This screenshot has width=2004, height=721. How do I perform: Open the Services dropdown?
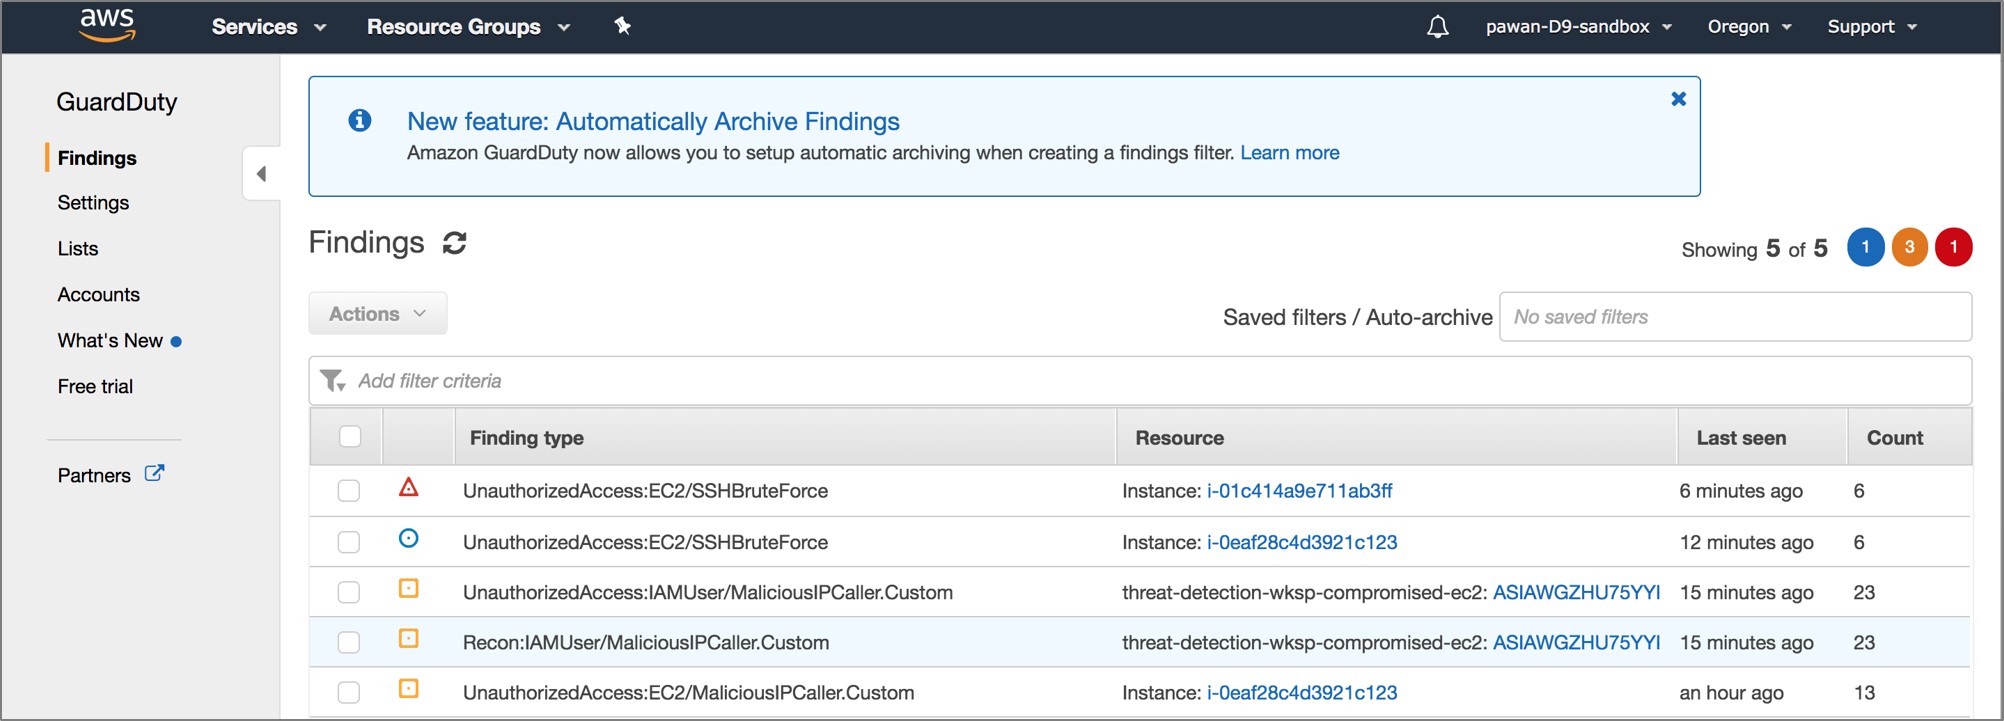(x=269, y=27)
